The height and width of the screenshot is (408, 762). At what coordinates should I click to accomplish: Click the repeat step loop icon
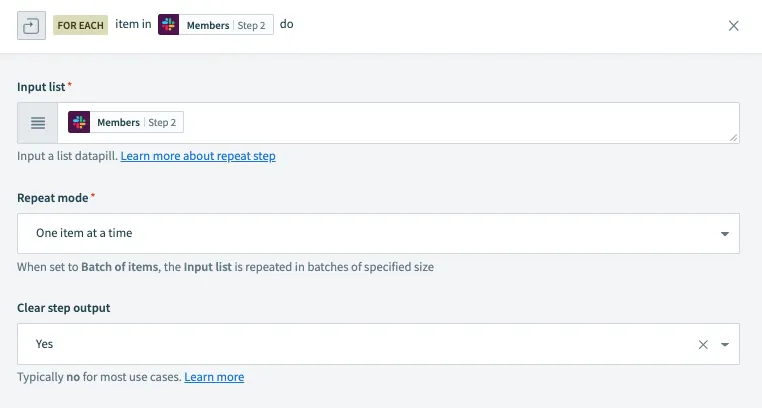point(30,26)
